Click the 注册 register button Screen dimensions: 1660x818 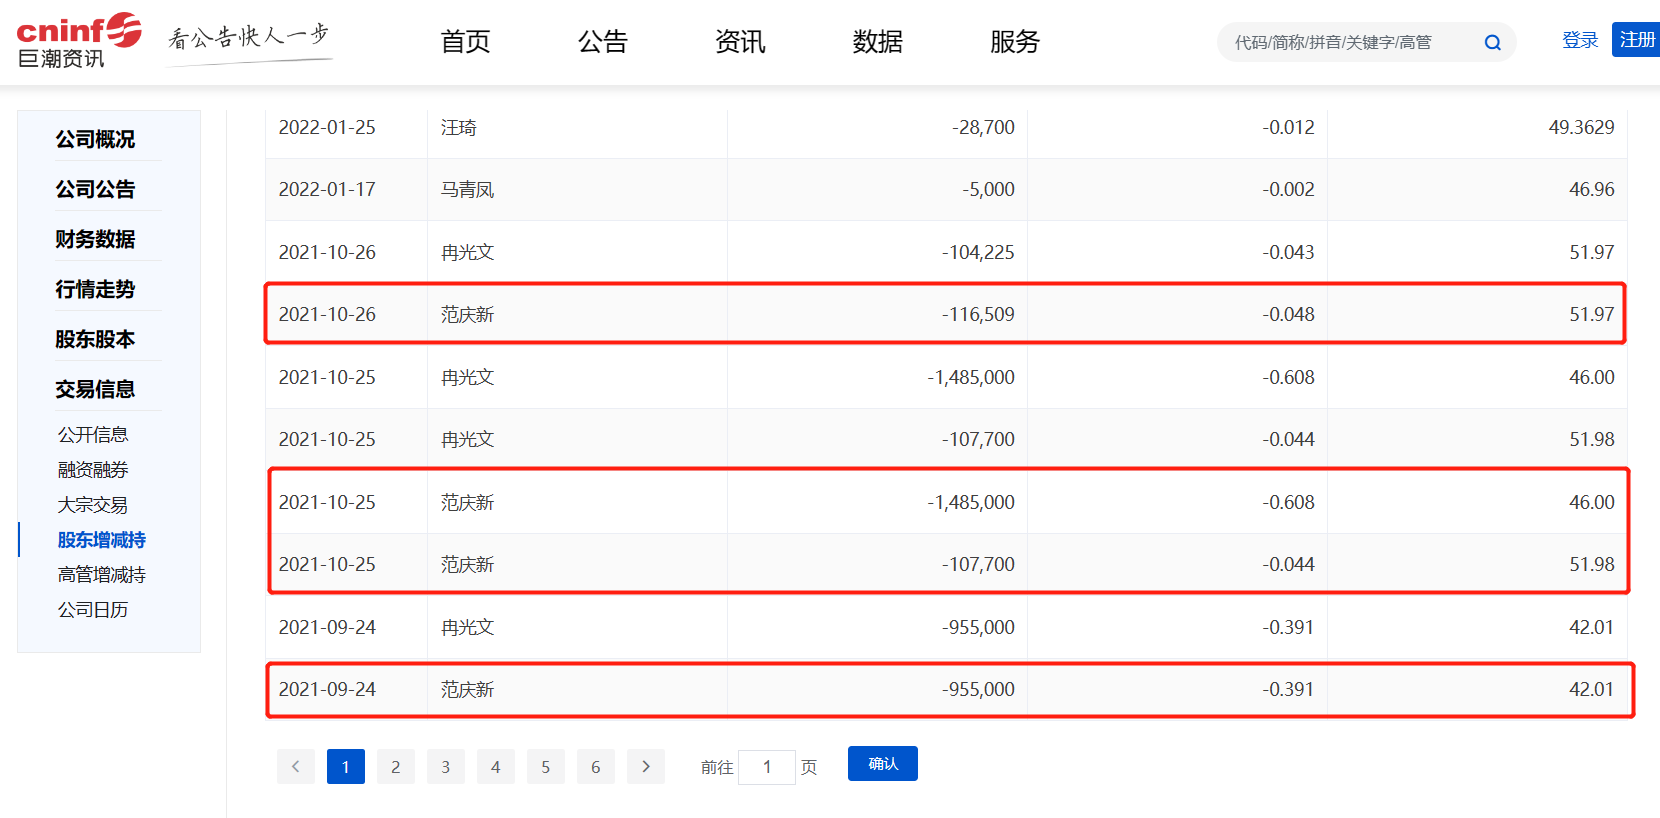point(1637,40)
